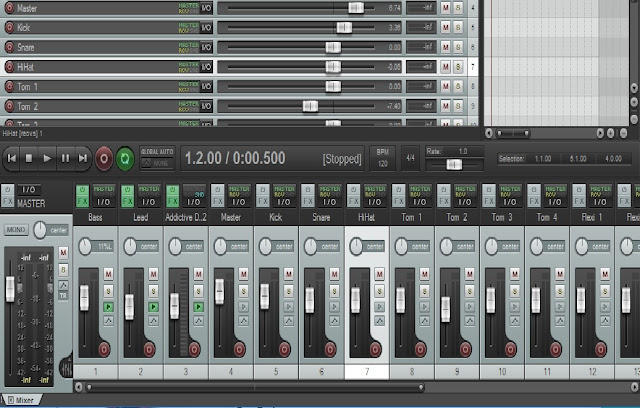Click the HiHat mixer channel volume fader
640x408 pixels.
356,300
